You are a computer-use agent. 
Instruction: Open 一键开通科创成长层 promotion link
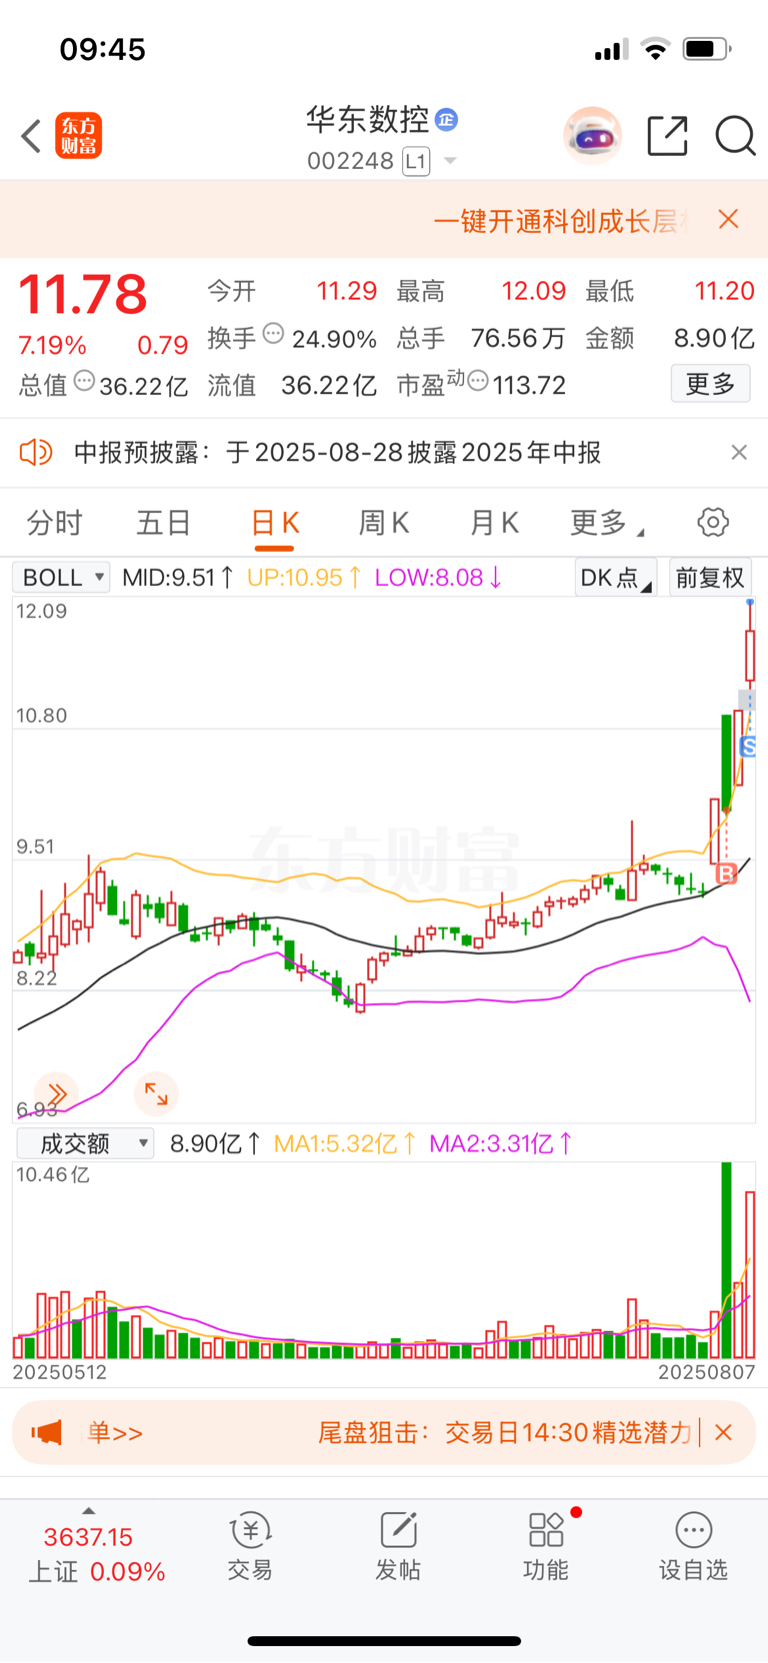pos(561,221)
